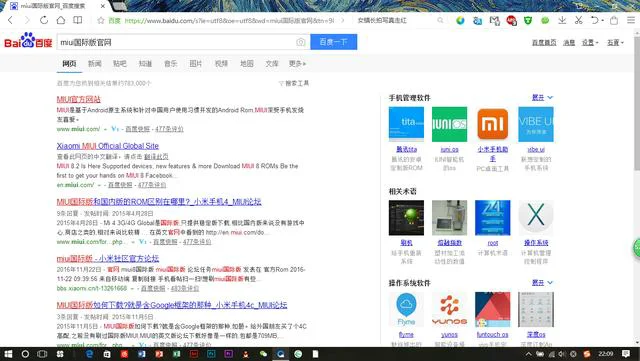Open the orange MI 小米手机助手 thumbnail
Viewport: 640px width, 361px height.
click(x=493, y=124)
